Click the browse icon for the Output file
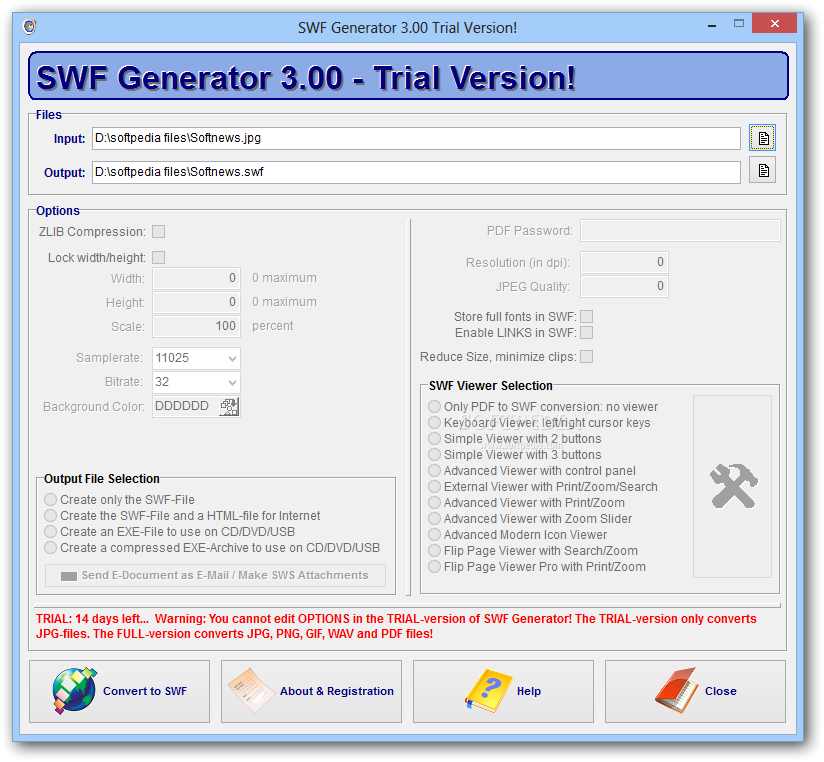This screenshot has width=824, height=762. (x=763, y=171)
